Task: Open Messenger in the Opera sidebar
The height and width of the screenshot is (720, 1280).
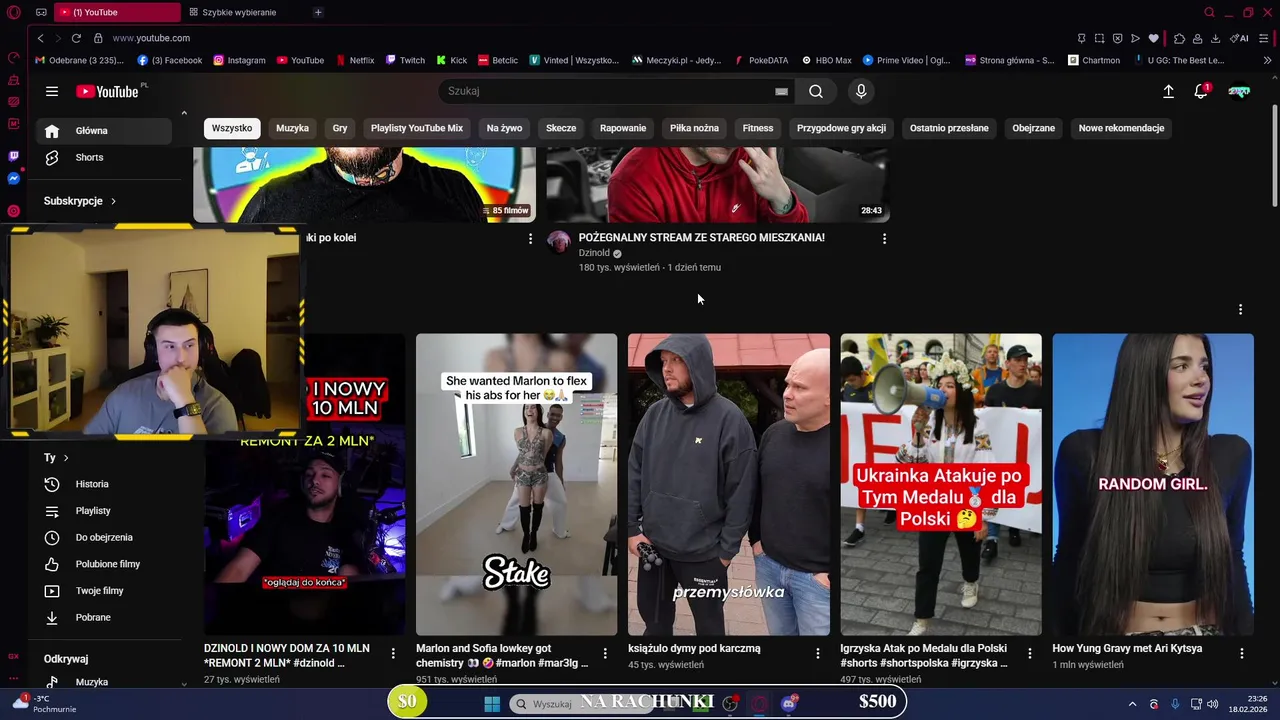Action: click(13, 179)
